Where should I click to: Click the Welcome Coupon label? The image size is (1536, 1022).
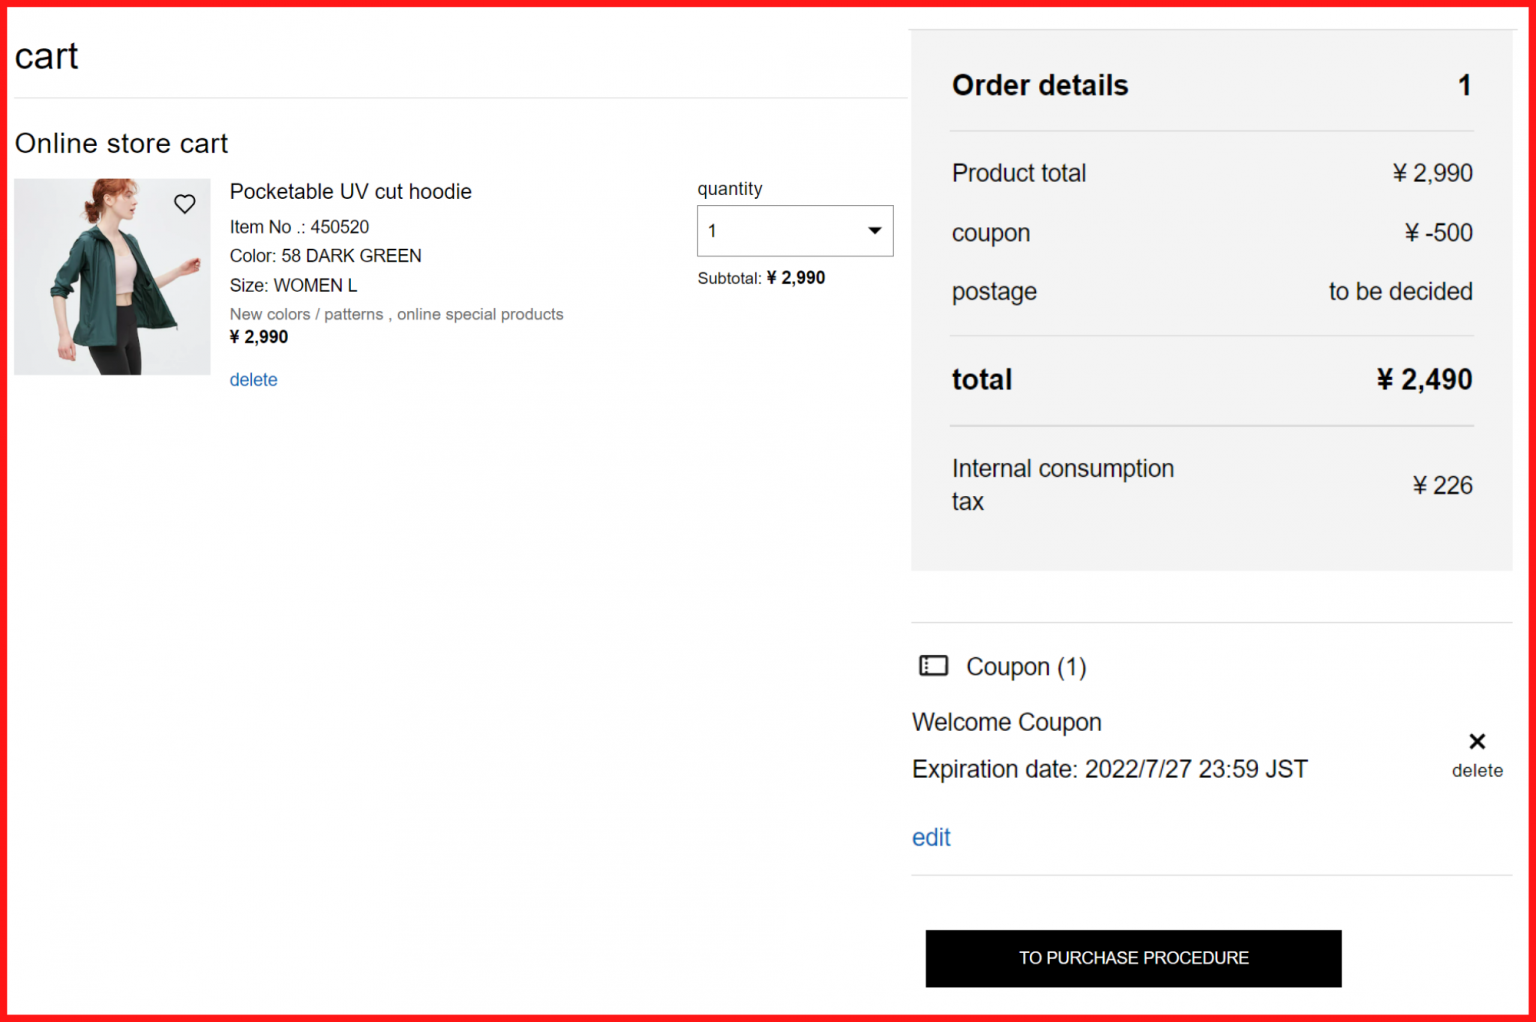pos(1006,722)
